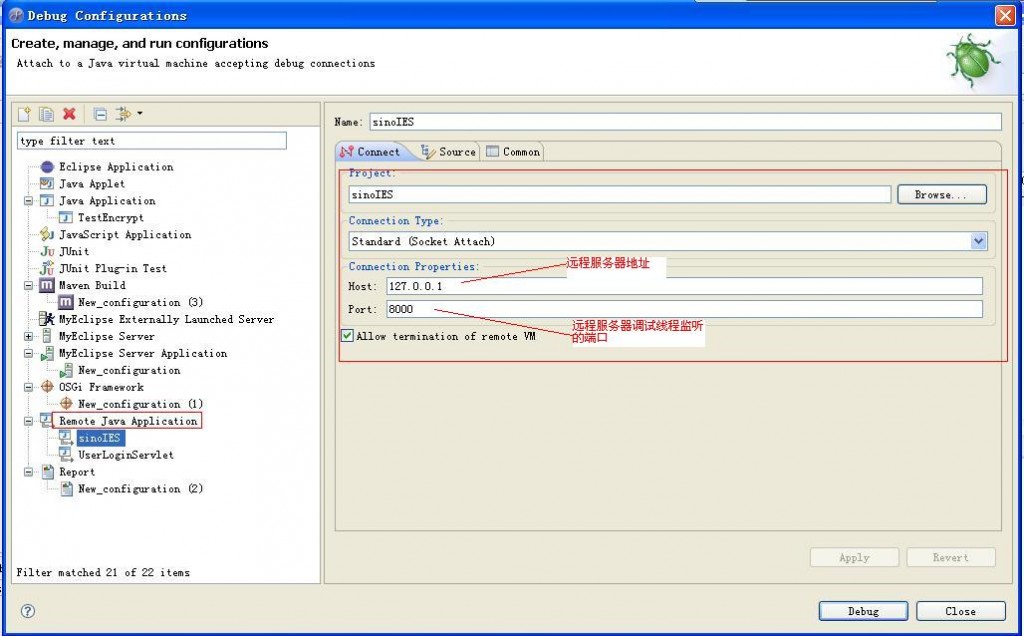Switch to the Connect tab
The image size is (1024, 636).
371,151
